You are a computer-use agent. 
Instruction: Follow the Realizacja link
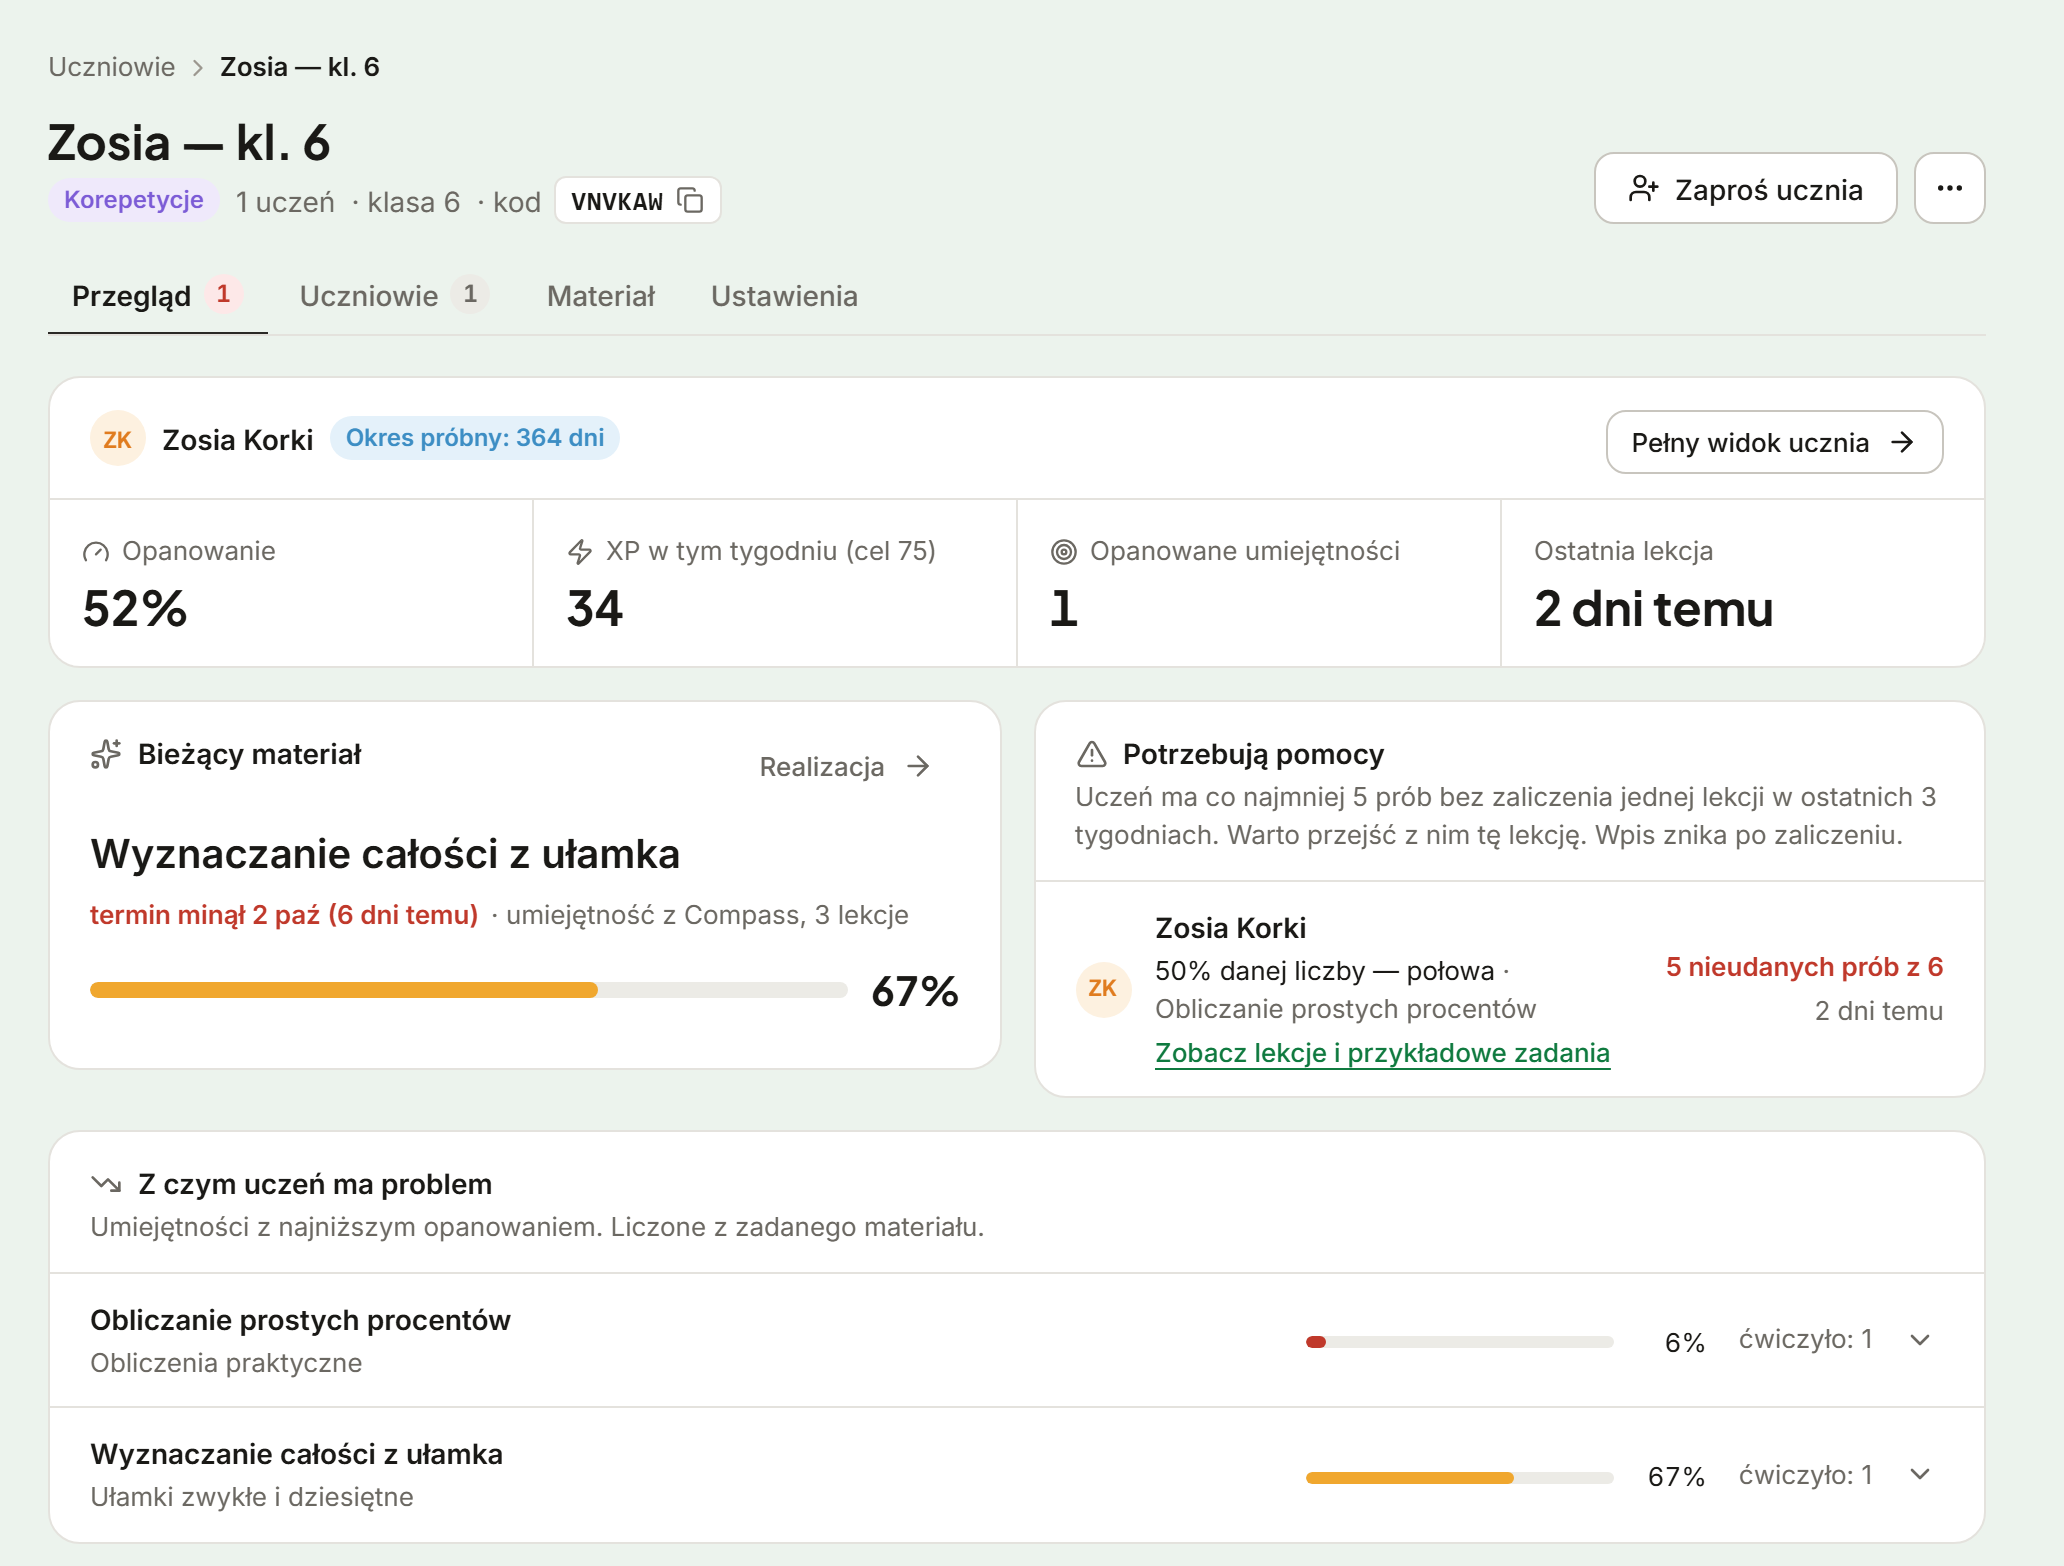846,767
